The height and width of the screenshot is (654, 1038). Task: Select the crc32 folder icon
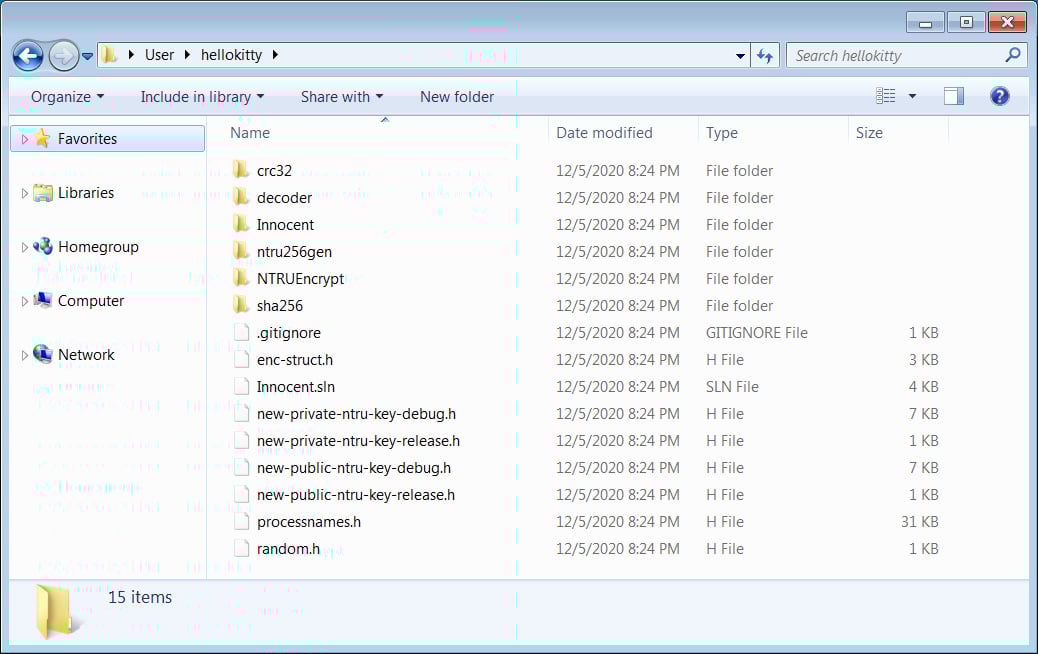pos(241,170)
